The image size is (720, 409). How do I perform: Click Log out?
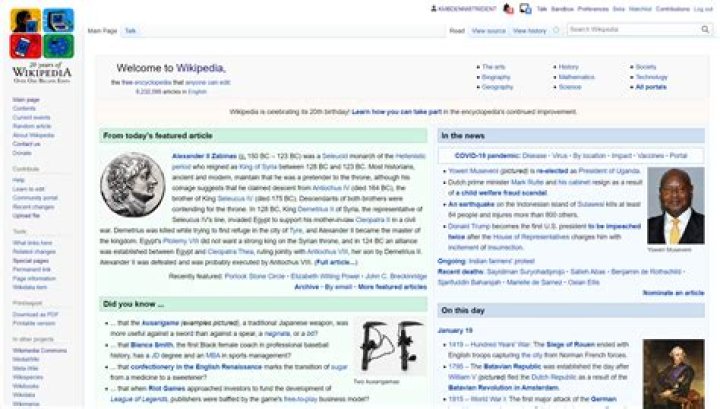703,9
